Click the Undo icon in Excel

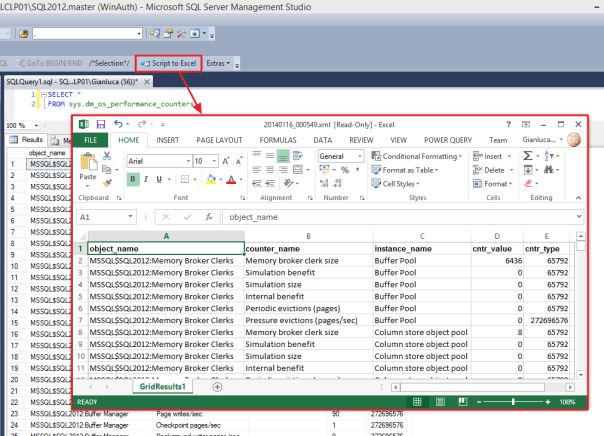coord(118,124)
